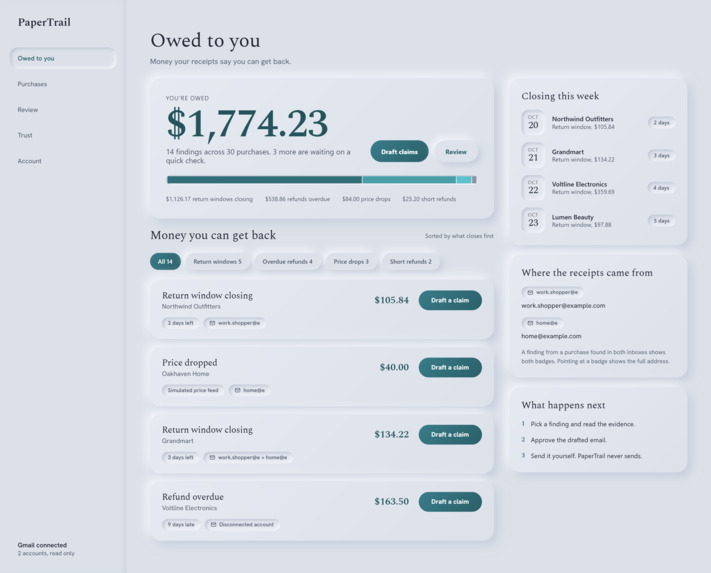
Task: Click the Review button in the owed card
Action: 456,151
